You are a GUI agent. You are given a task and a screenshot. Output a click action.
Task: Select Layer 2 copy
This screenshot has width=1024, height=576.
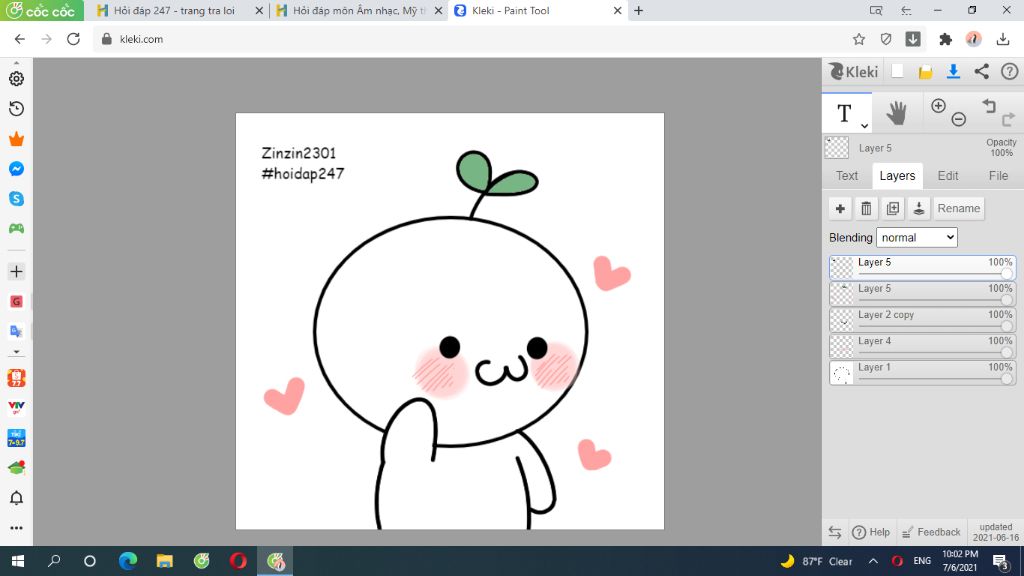coord(923,319)
